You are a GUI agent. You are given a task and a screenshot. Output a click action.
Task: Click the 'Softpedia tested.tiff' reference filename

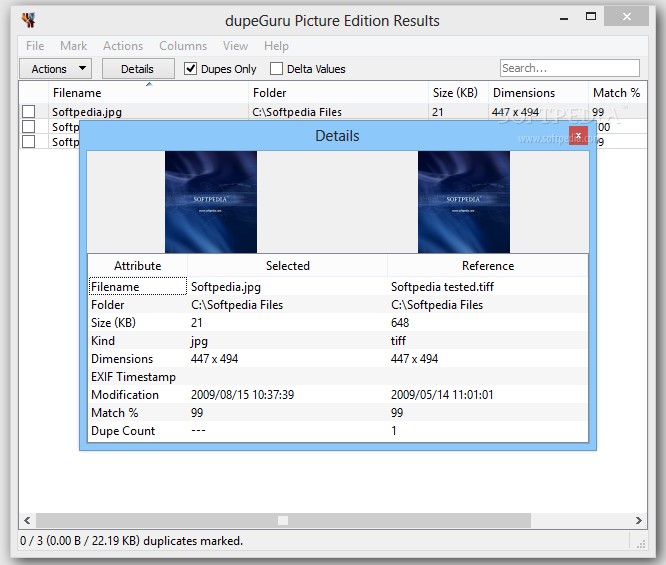pos(442,287)
